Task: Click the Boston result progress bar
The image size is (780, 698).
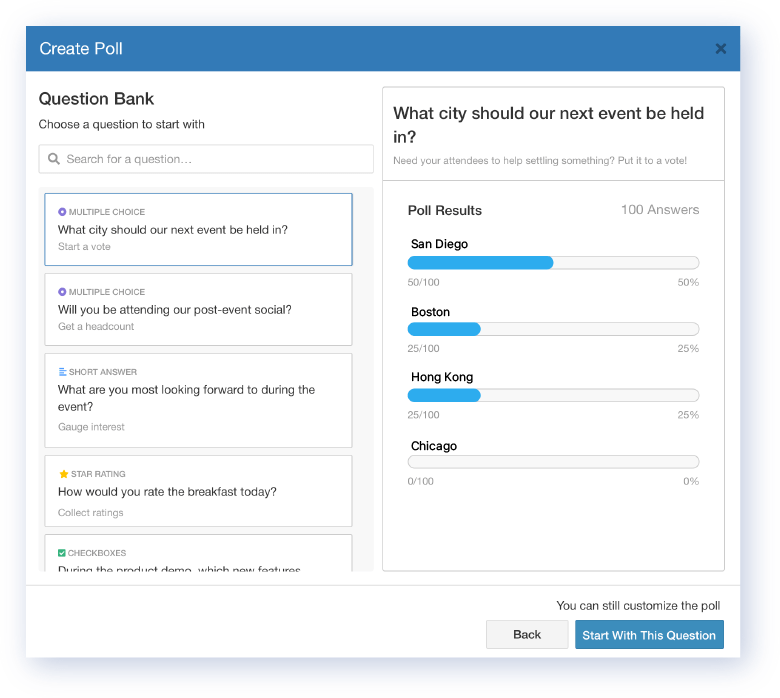Action: pos(553,329)
